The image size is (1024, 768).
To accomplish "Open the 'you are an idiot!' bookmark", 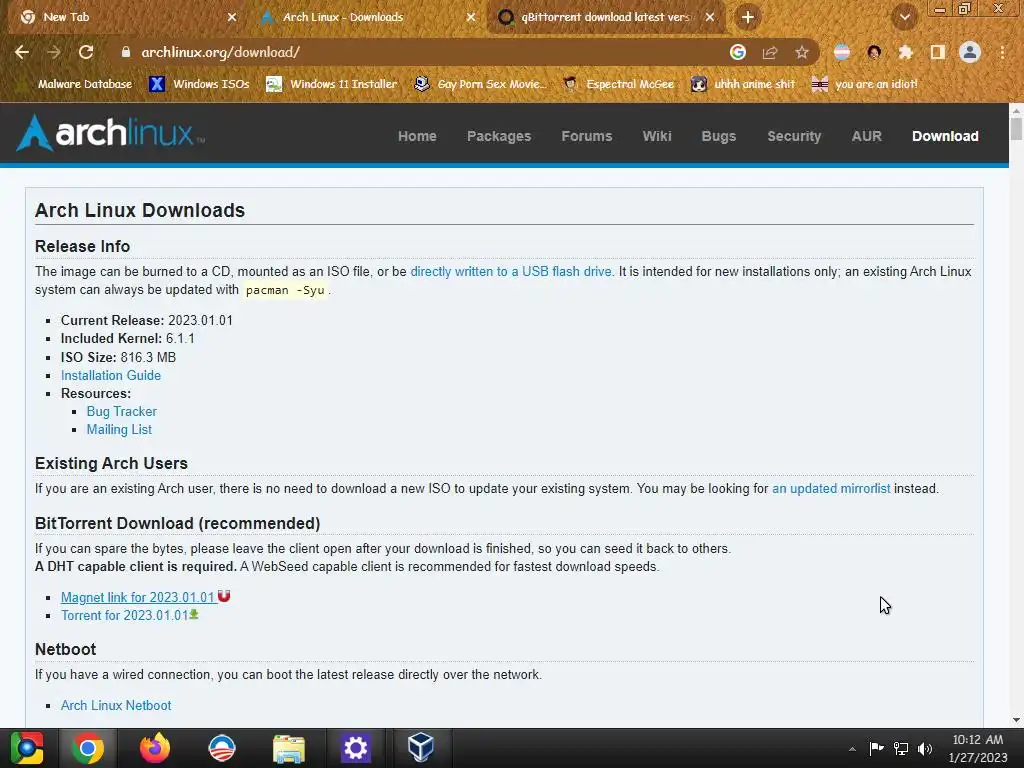I will [x=865, y=84].
